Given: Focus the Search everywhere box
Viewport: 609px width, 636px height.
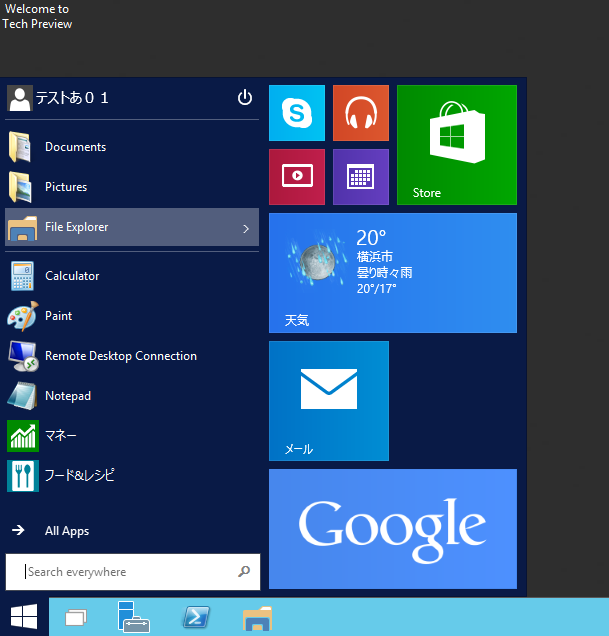Looking at the screenshot, I should point(133,572).
